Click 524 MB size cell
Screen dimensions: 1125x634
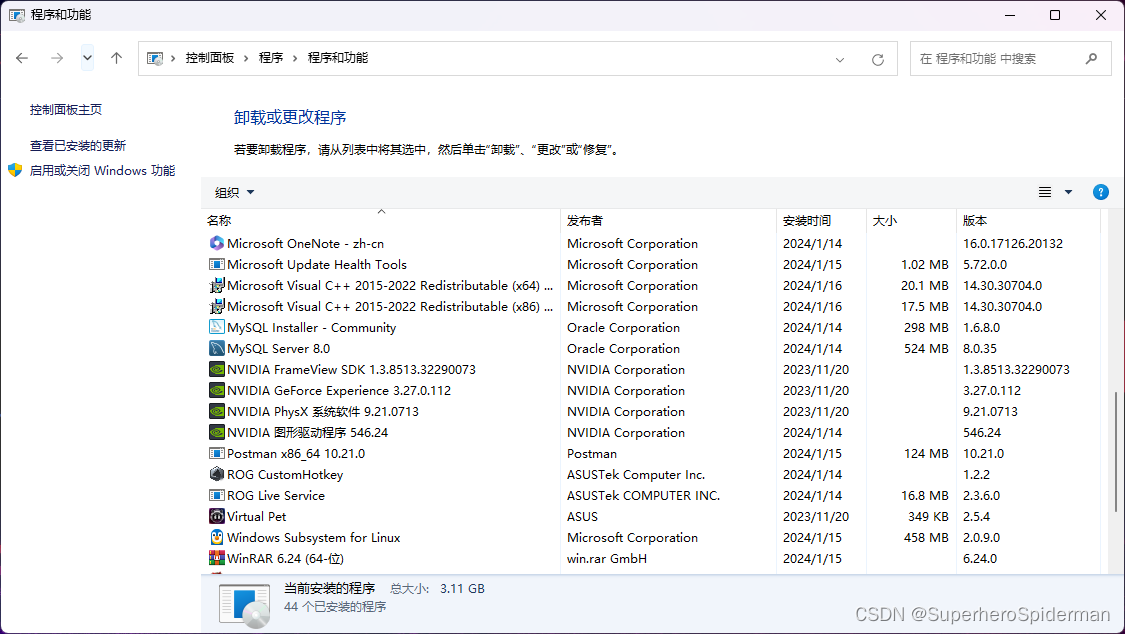click(926, 349)
